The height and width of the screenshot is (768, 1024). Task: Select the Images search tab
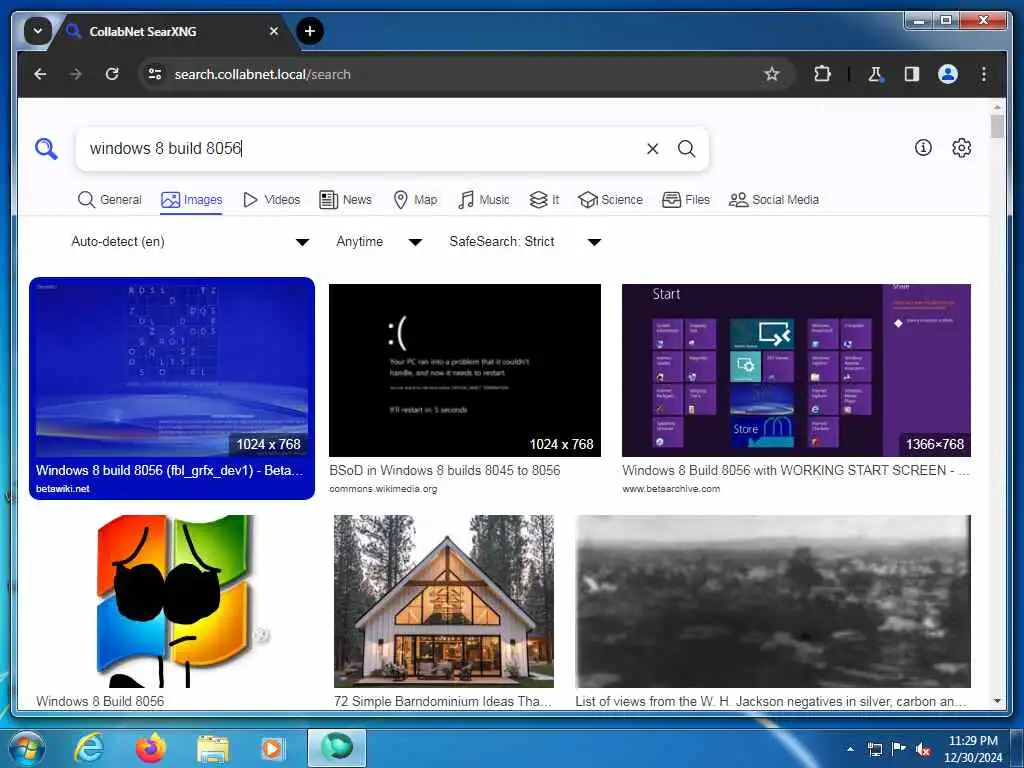(x=191, y=200)
